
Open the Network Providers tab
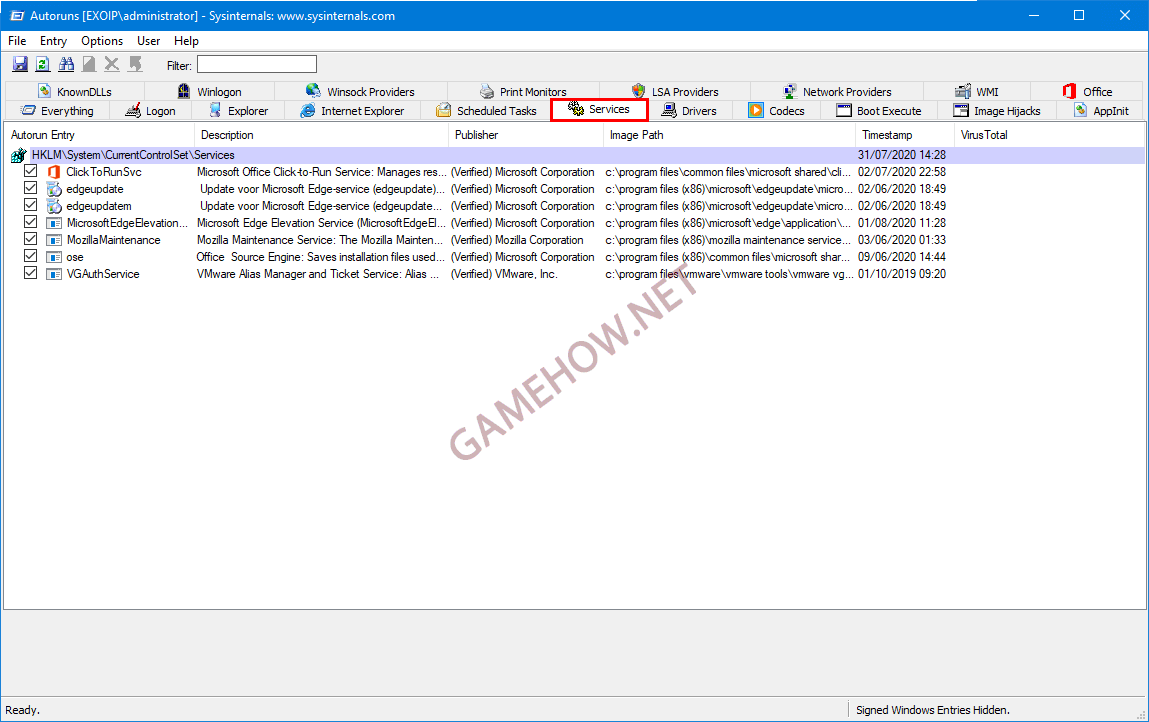[x=837, y=92]
